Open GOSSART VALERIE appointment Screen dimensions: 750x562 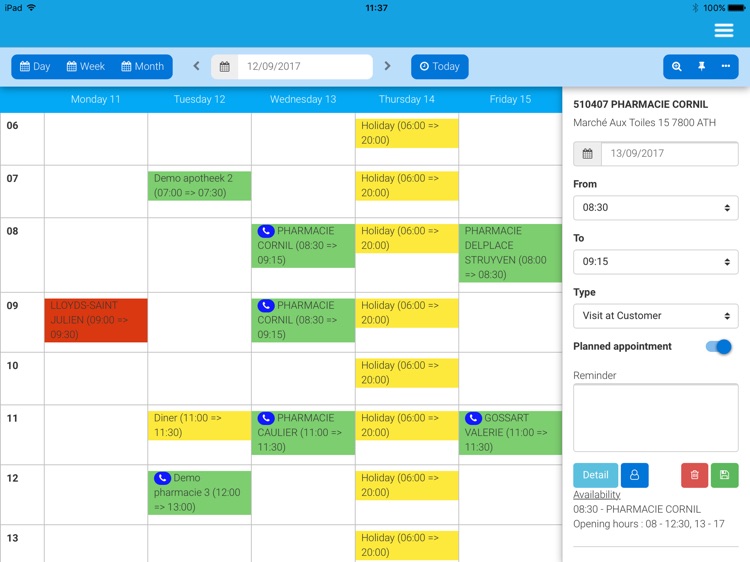click(x=510, y=432)
